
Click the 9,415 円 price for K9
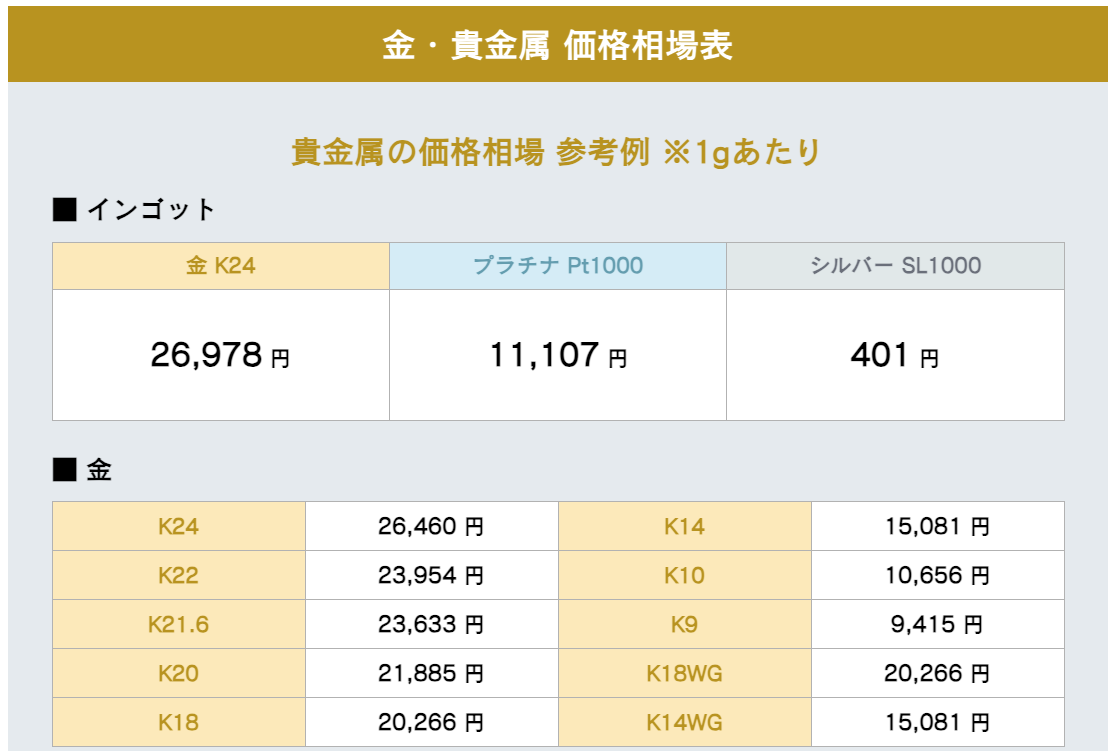click(937, 625)
